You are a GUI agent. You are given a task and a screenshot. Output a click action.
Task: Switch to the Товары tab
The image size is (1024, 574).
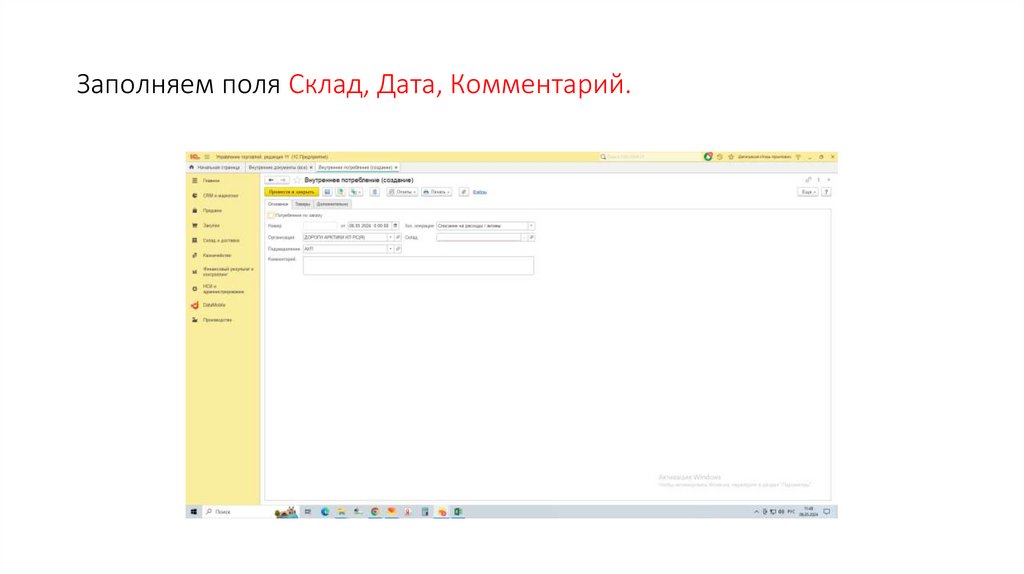click(302, 204)
